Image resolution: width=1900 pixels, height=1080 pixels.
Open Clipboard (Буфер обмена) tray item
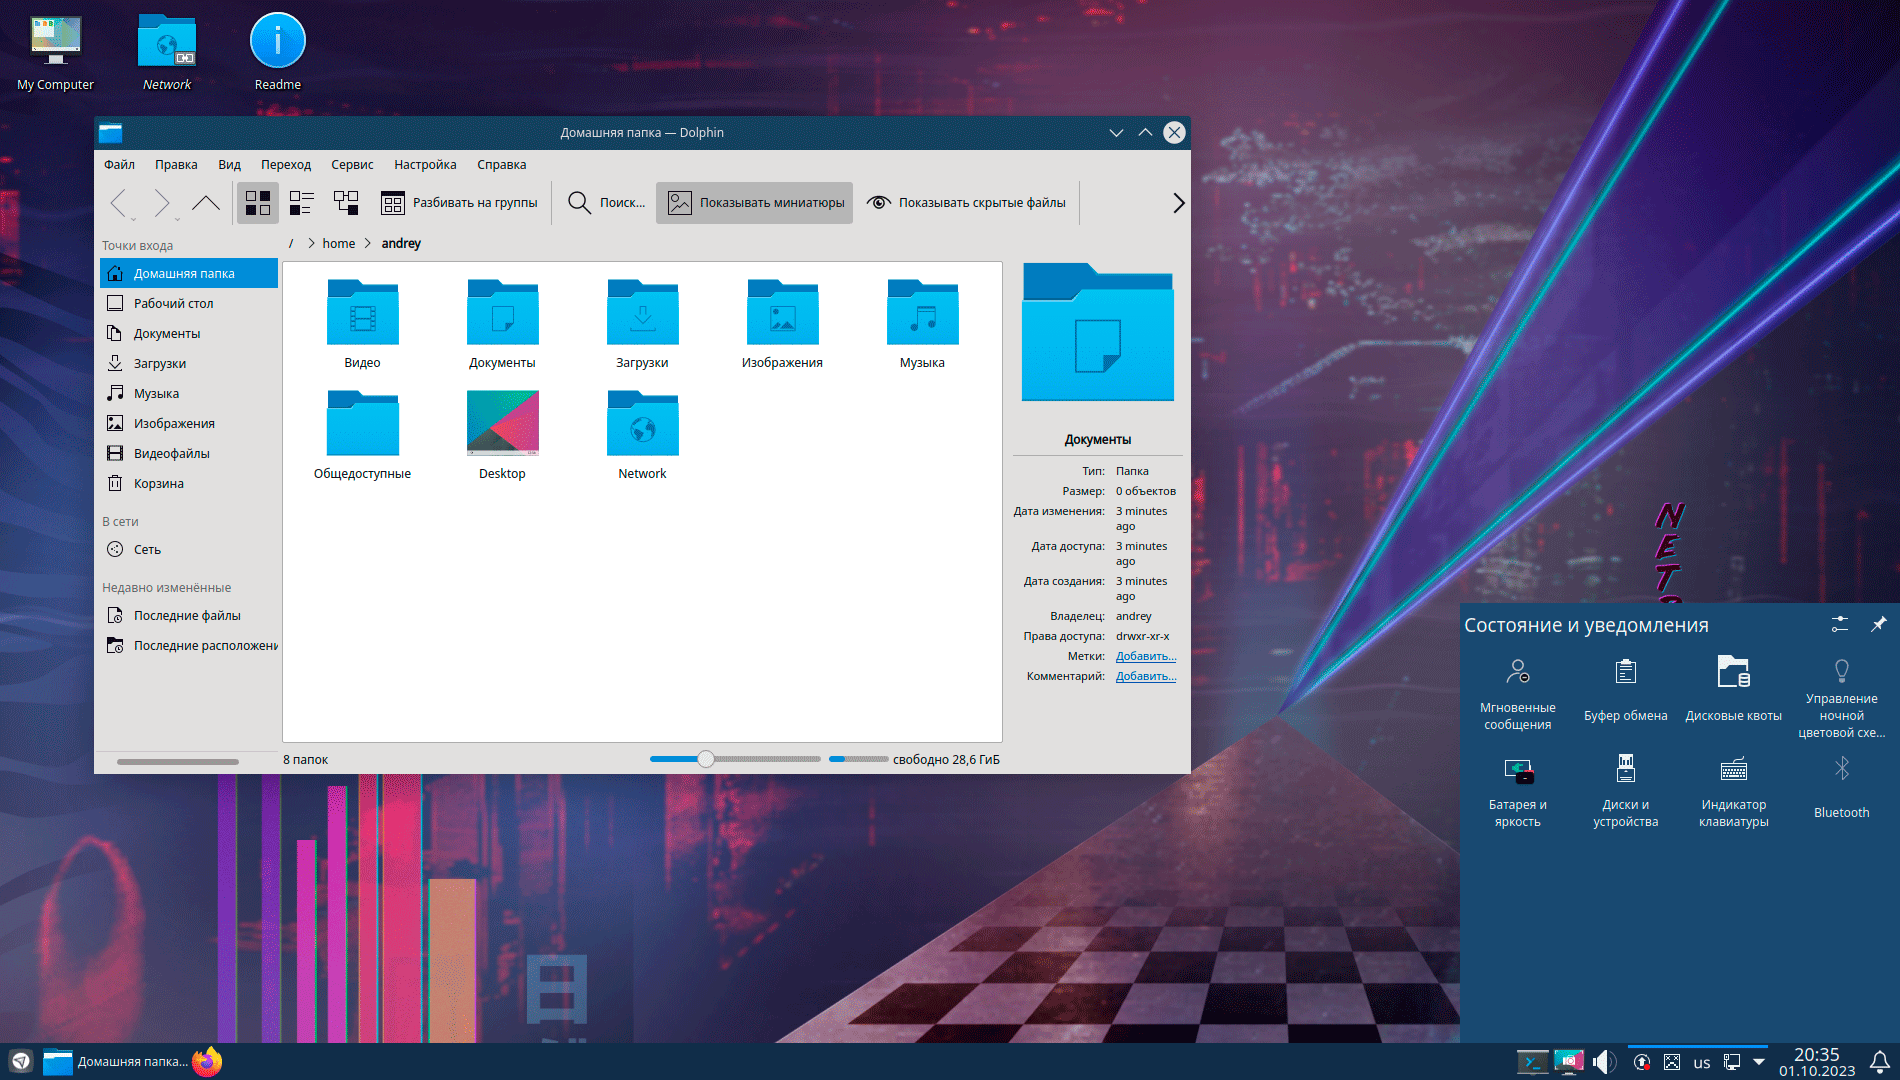point(1625,689)
